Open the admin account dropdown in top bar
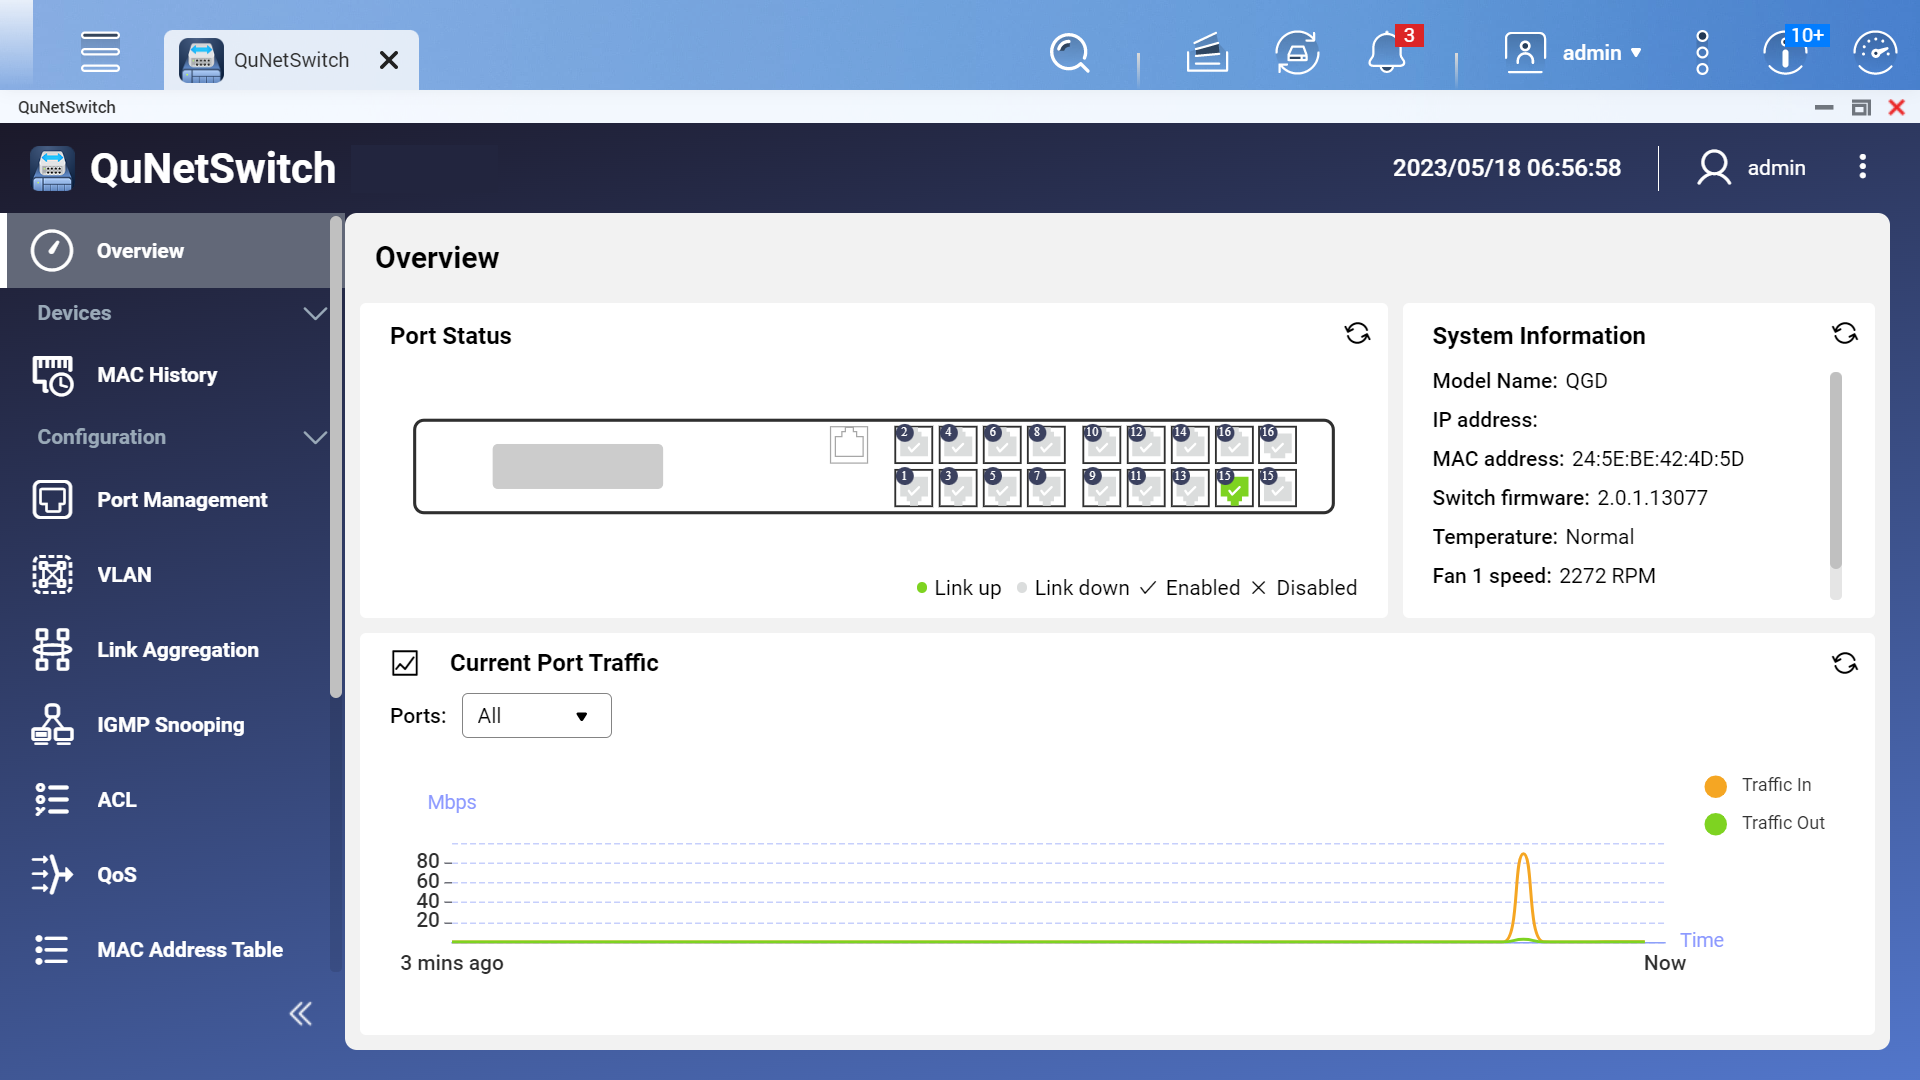 pyautogui.click(x=1574, y=52)
